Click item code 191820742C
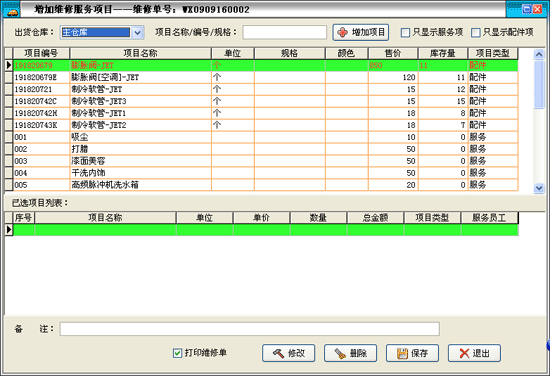The width and height of the screenshot is (550, 376). (35, 101)
